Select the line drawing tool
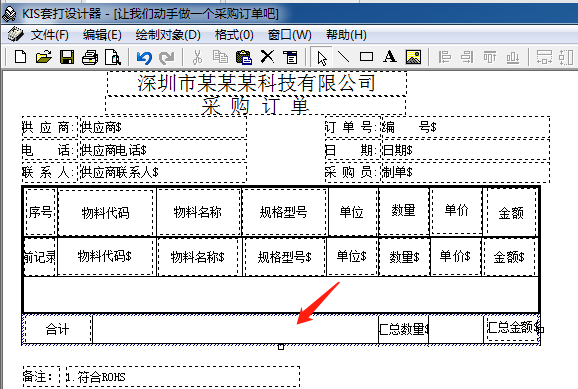Screen dimensions: 578x389 (344, 57)
